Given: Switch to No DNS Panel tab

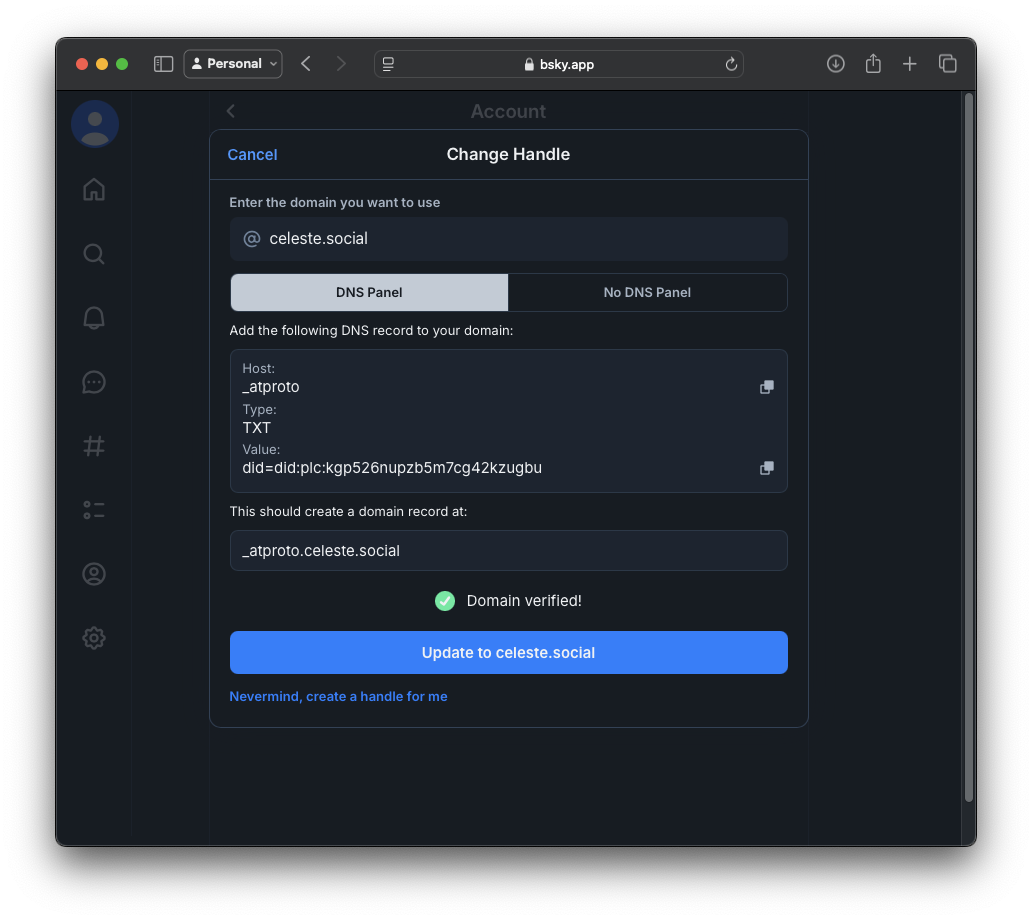Looking at the screenshot, I should click(648, 292).
